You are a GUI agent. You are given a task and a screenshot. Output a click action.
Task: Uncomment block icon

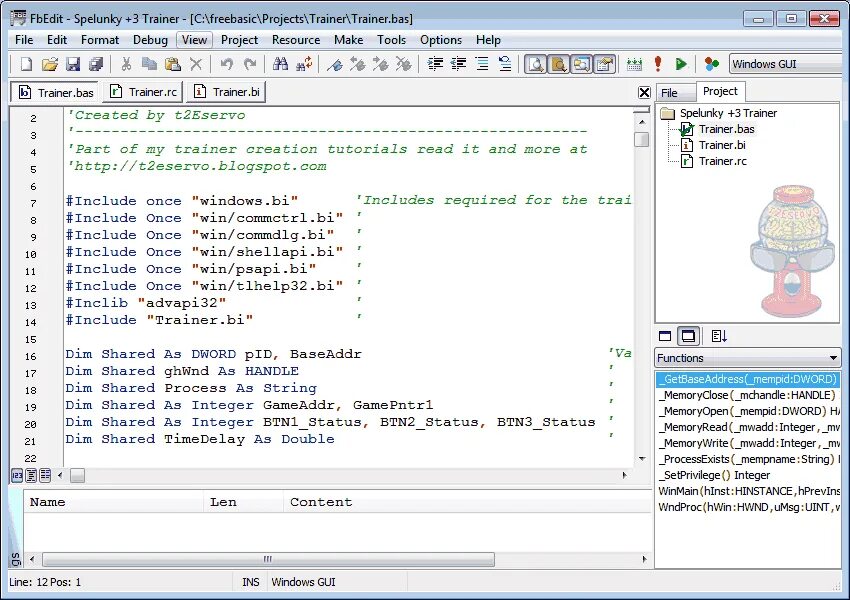click(x=505, y=64)
